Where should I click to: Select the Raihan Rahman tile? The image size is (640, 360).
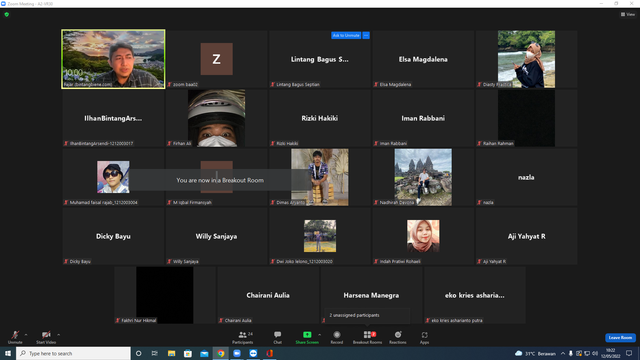point(526,118)
